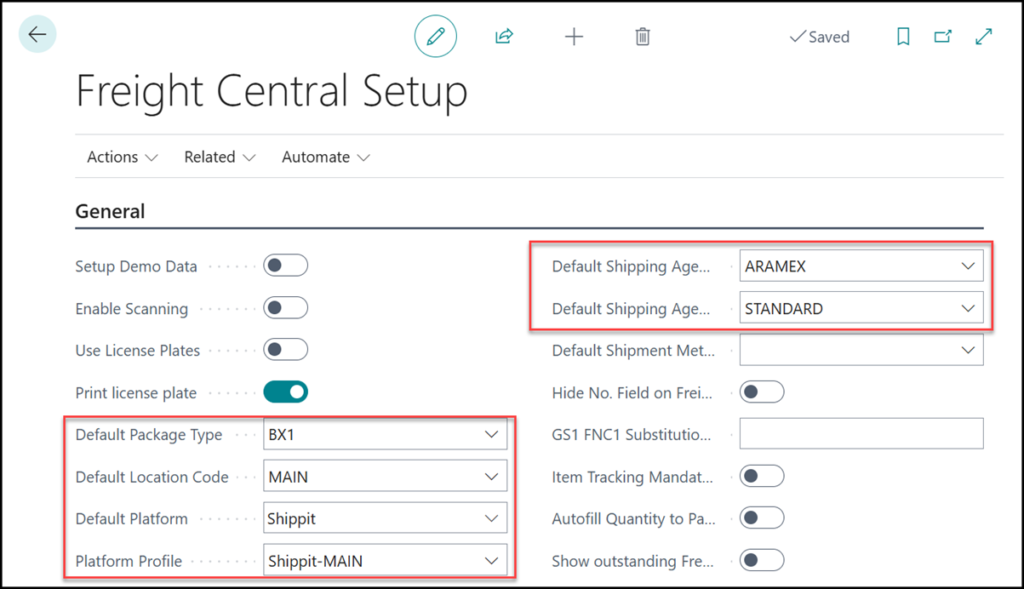The width and height of the screenshot is (1024, 589).
Task: Turn on Enable Scanning switch
Action: [x=285, y=308]
